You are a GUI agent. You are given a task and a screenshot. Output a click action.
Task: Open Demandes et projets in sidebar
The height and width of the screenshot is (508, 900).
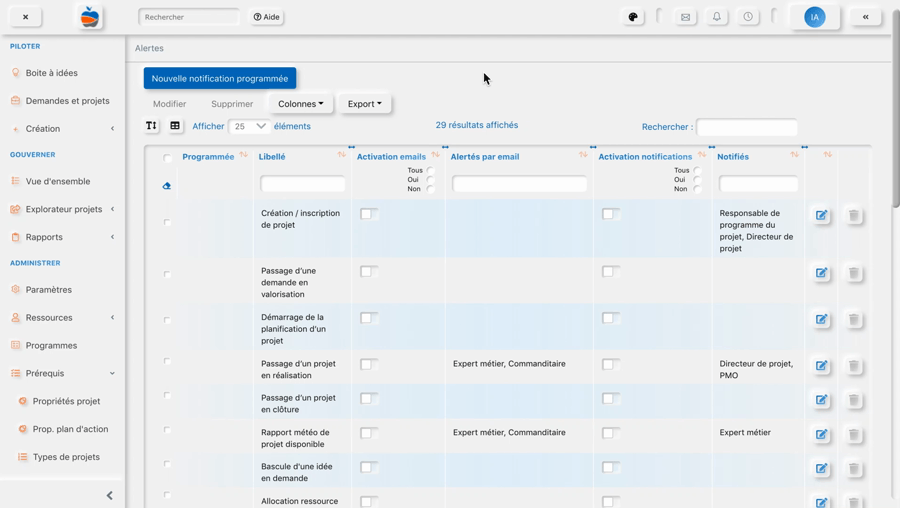click(x=68, y=100)
